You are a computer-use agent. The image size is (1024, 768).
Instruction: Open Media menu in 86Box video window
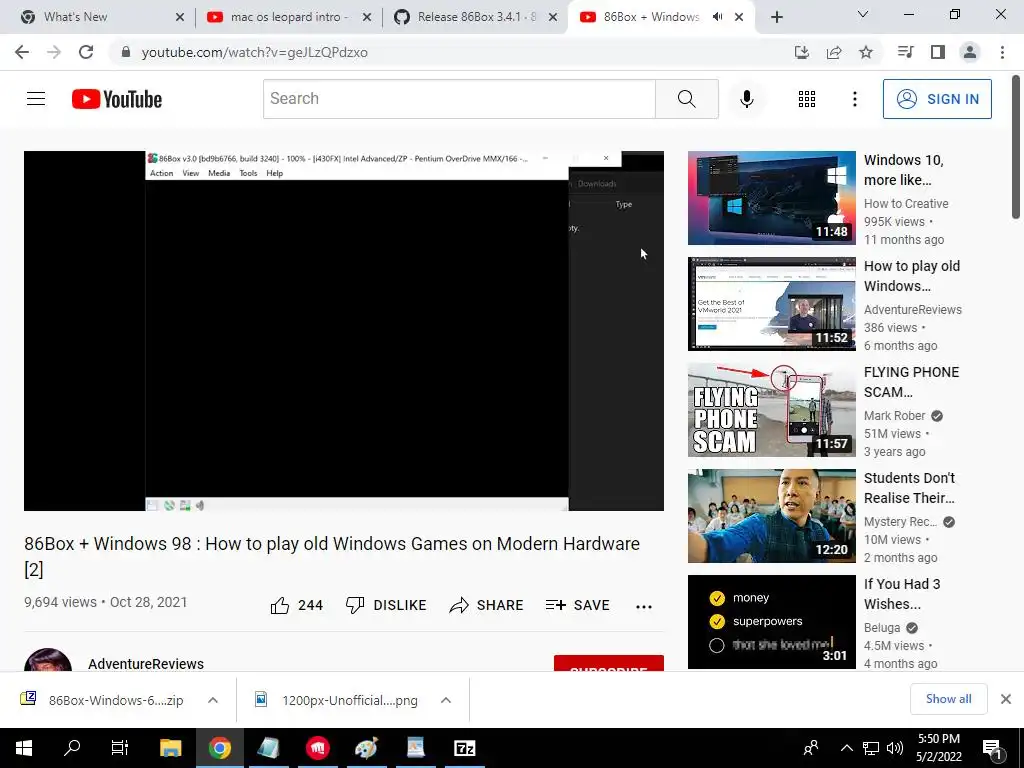pos(219,173)
